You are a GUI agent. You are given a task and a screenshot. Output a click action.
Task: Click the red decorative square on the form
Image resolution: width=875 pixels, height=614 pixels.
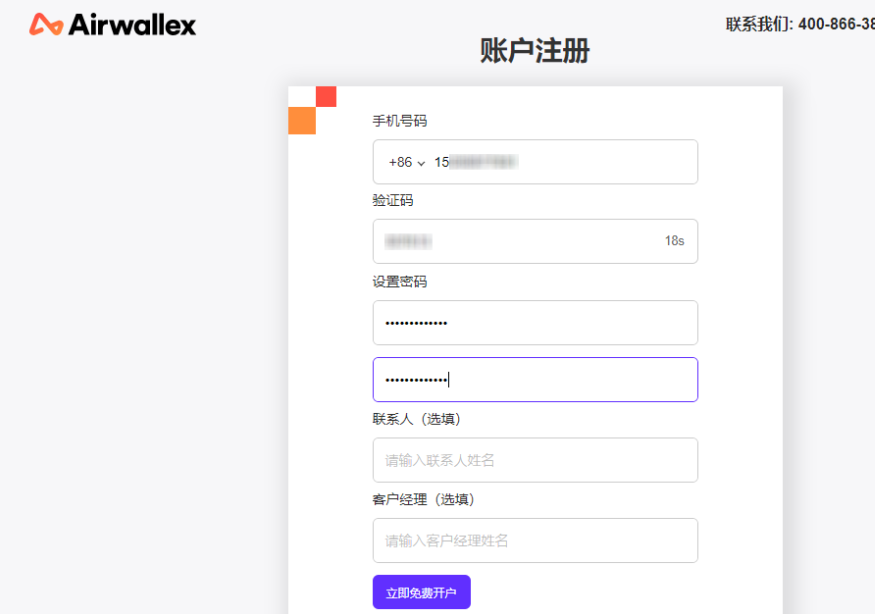326,96
